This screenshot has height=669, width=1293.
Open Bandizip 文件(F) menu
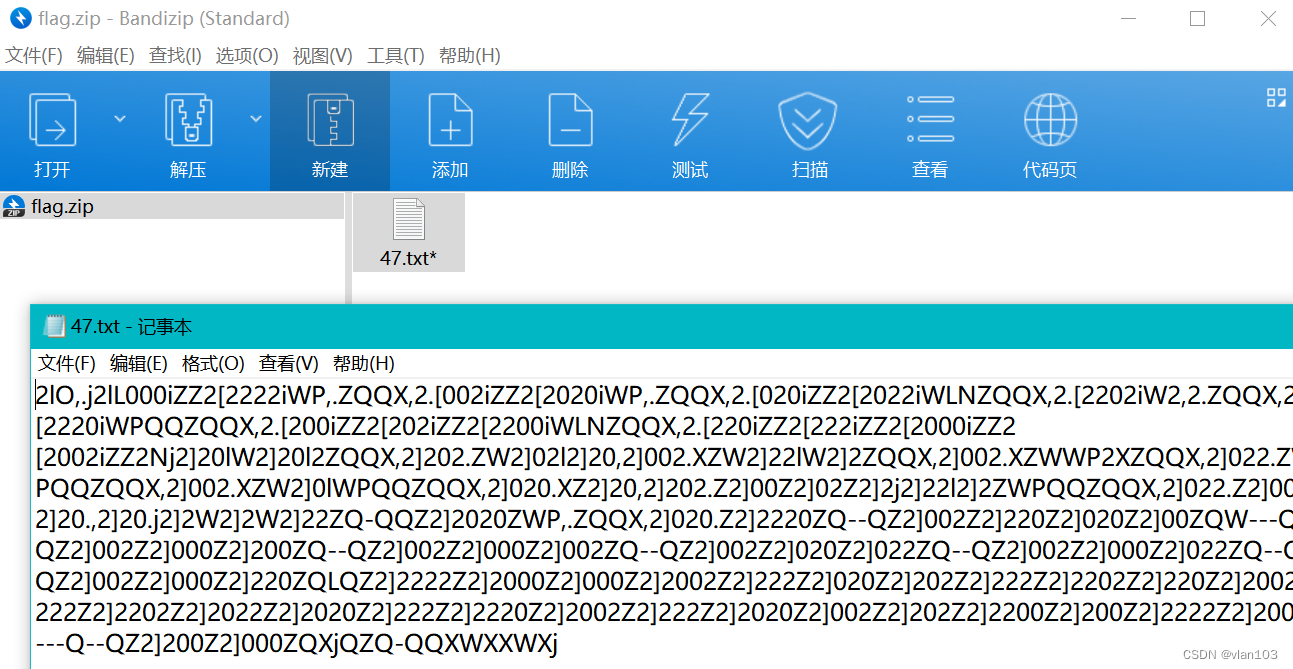click(34, 55)
